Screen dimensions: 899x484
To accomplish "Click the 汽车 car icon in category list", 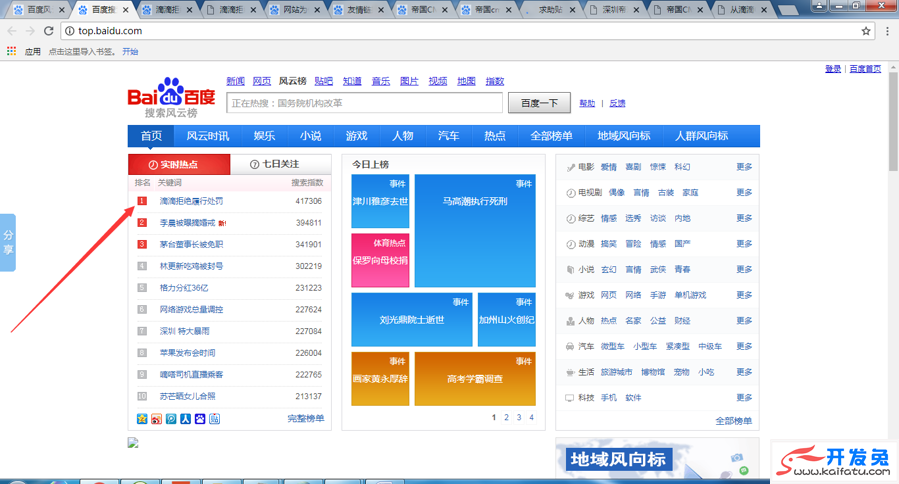I will (x=570, y=346).
